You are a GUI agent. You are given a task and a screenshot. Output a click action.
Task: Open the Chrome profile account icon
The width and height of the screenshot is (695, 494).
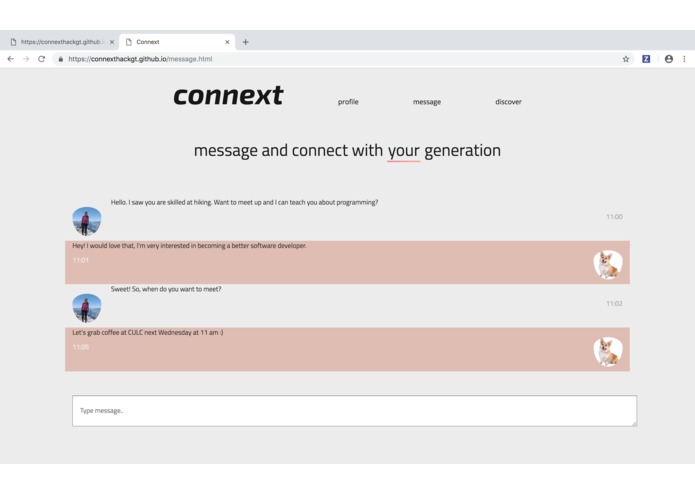(x=669, y=59)
